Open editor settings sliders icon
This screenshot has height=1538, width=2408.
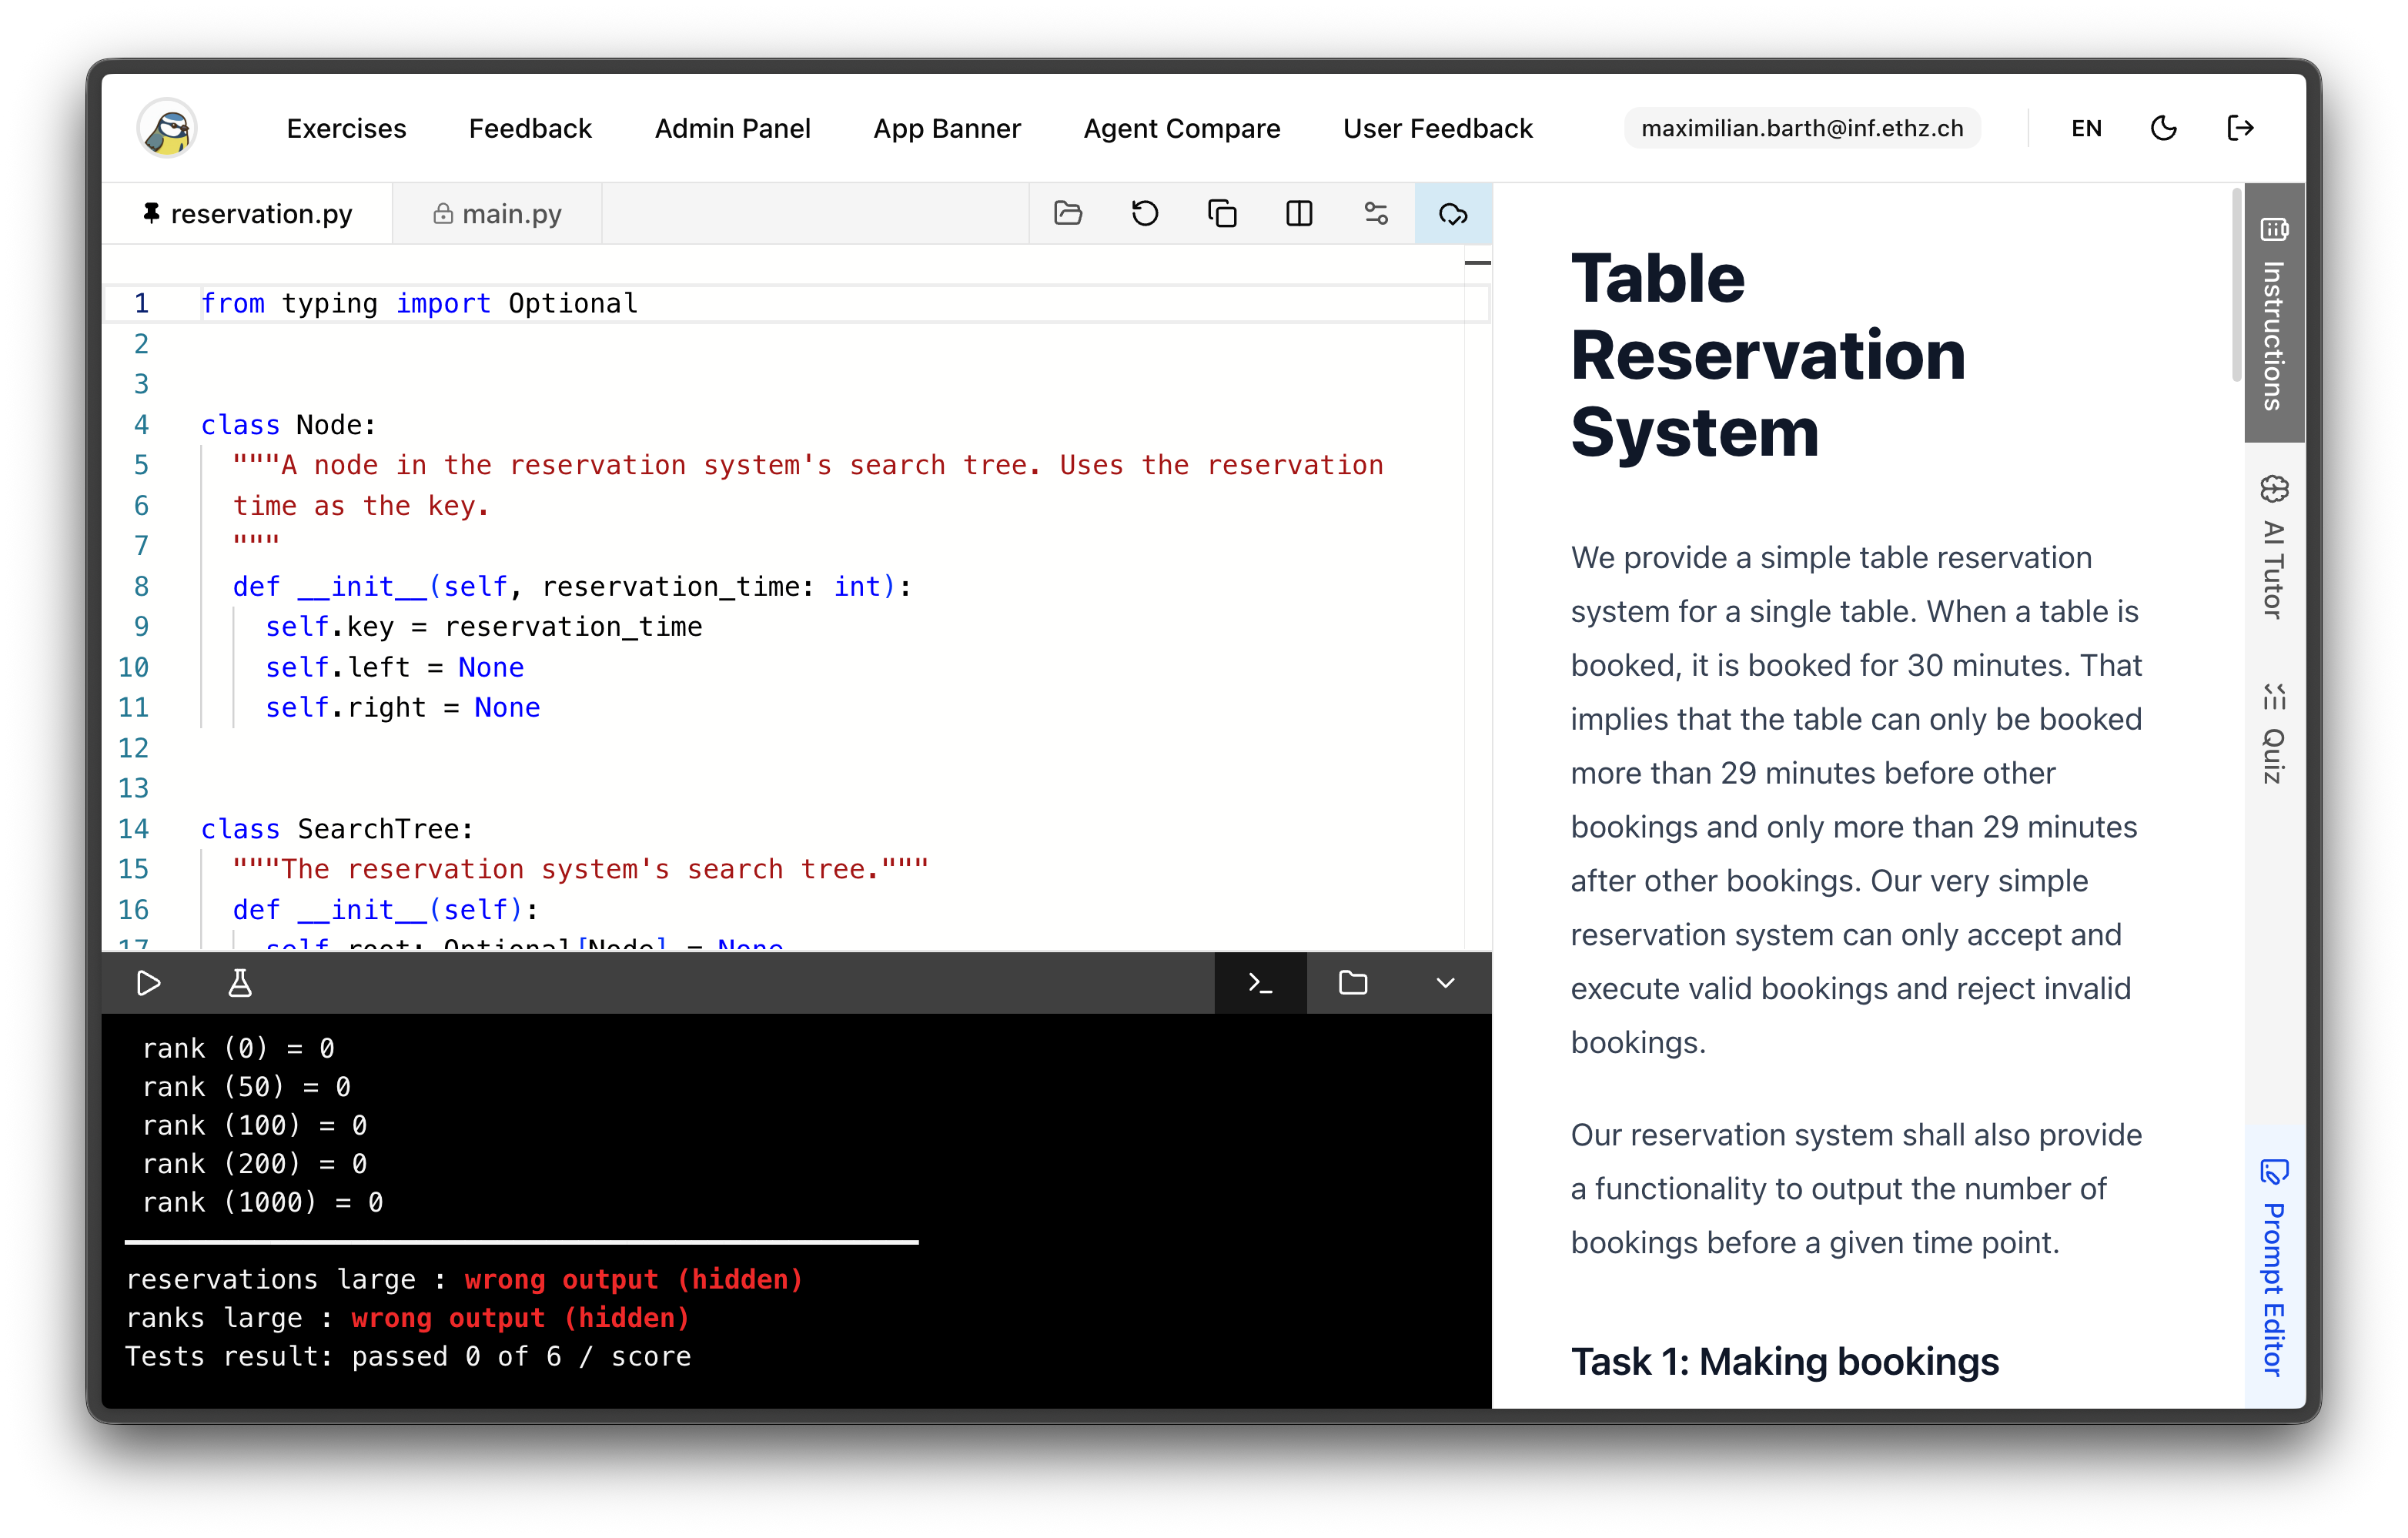point(1376,213)
